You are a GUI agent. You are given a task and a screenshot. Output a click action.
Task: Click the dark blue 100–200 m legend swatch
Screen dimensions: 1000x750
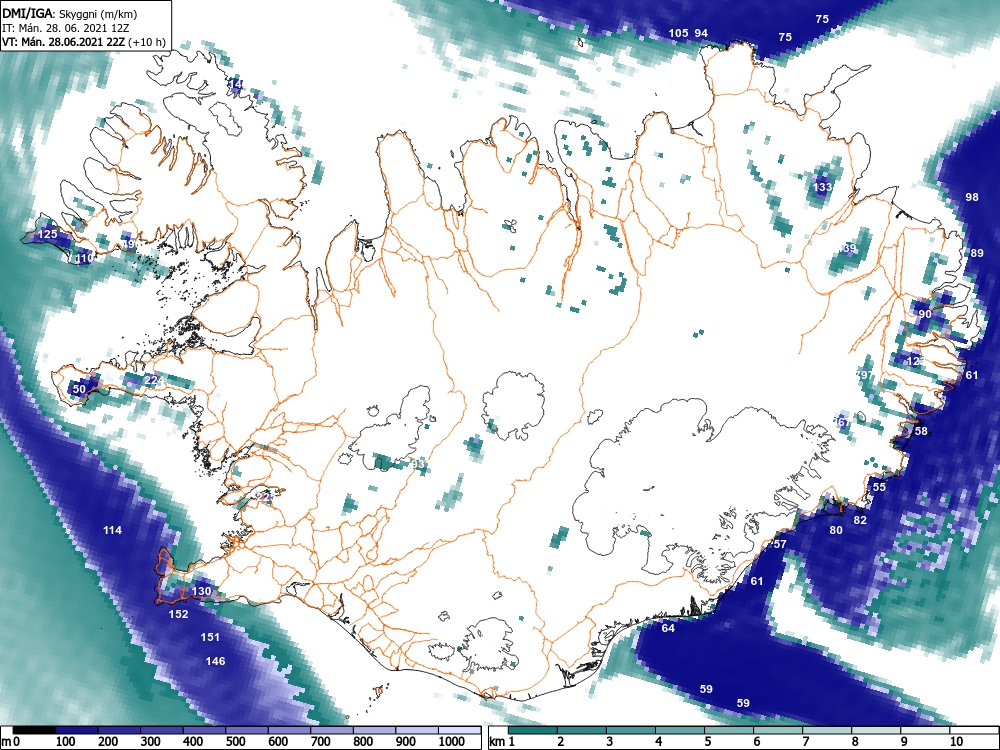coord(77,730)
